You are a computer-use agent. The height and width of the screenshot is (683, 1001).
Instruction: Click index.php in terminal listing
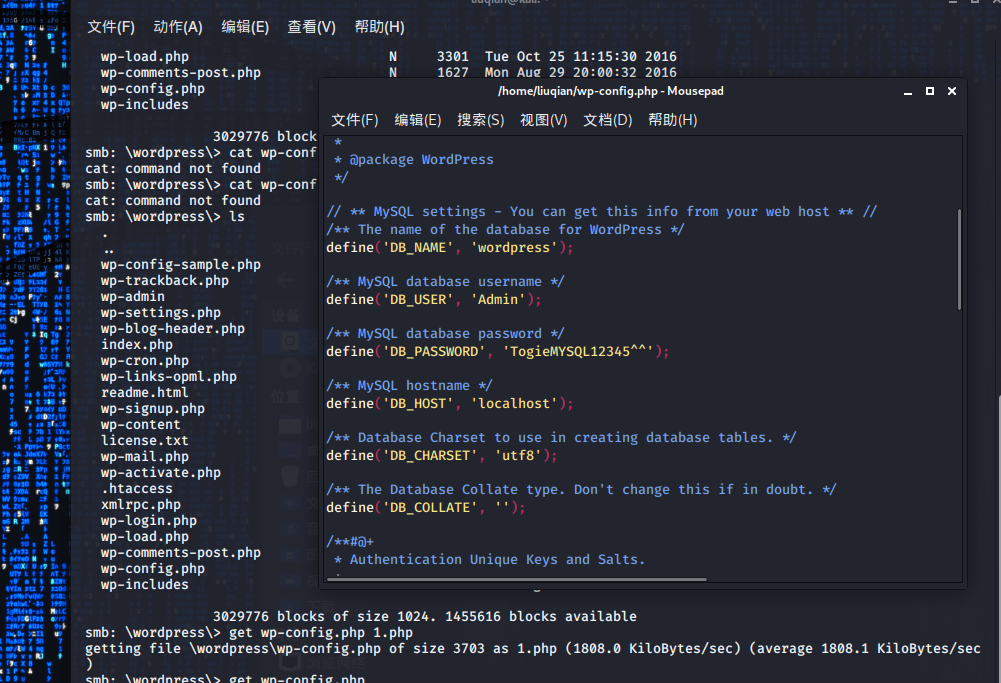tap(137, 345)
